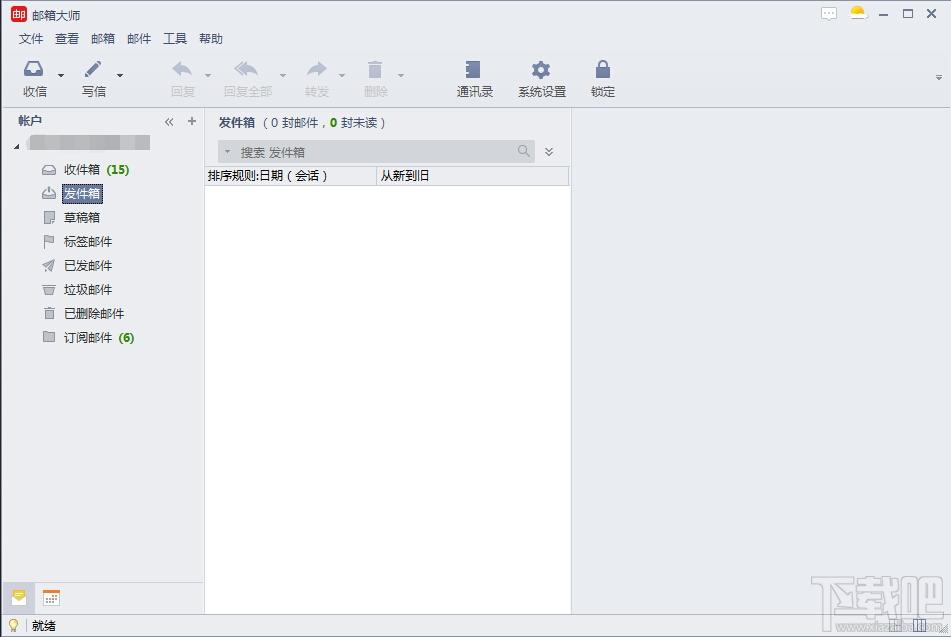The image size is (951, 637).
Task: Expand the 转发 dropdown arrow
Action: 341,75
